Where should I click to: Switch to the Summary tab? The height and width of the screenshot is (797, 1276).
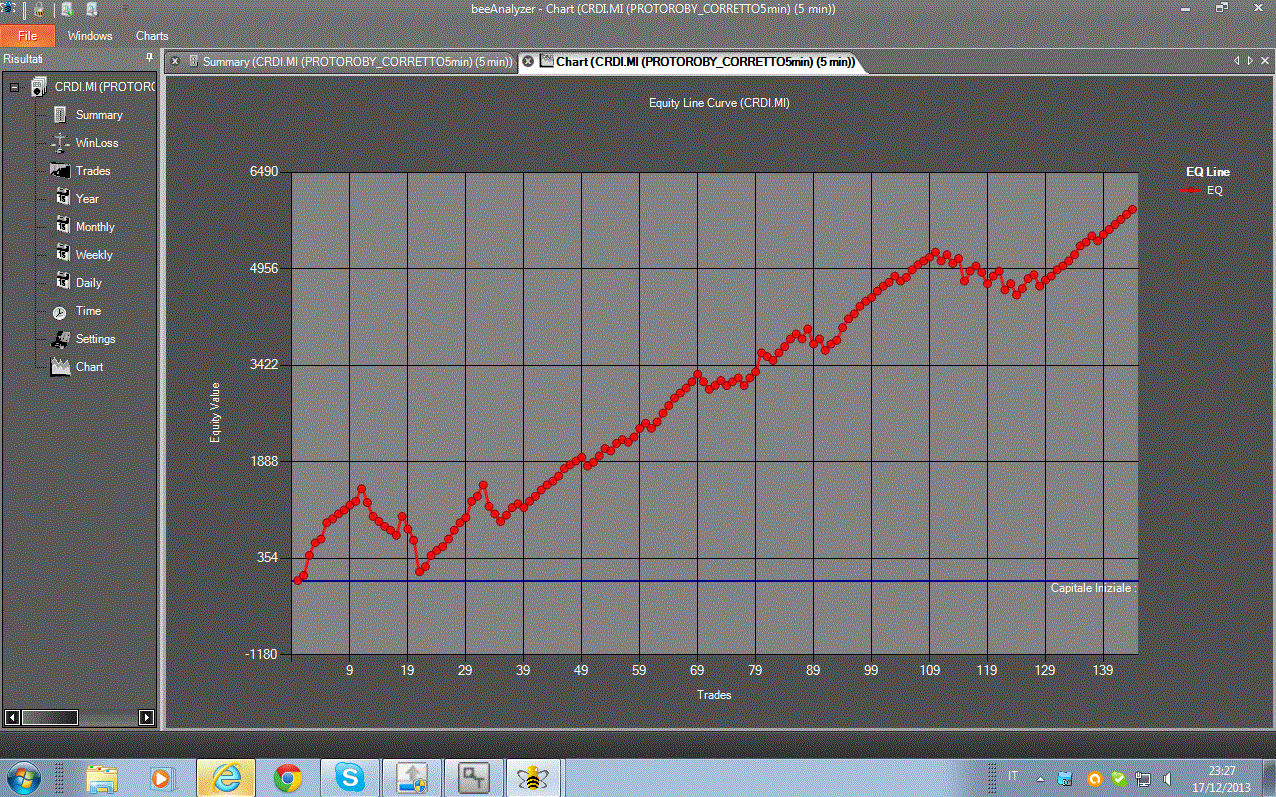pos(350,62)
